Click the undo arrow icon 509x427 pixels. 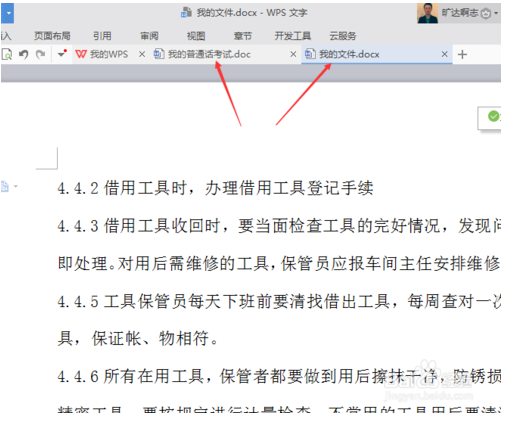coord(23,54)
